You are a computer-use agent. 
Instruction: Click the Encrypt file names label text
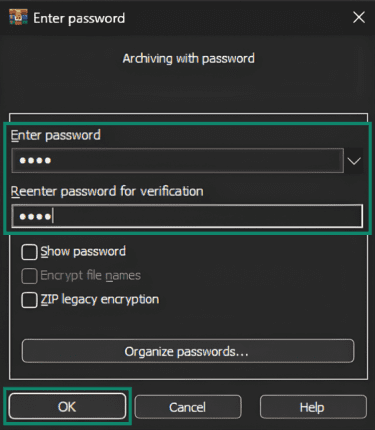[x=91, y=276]
